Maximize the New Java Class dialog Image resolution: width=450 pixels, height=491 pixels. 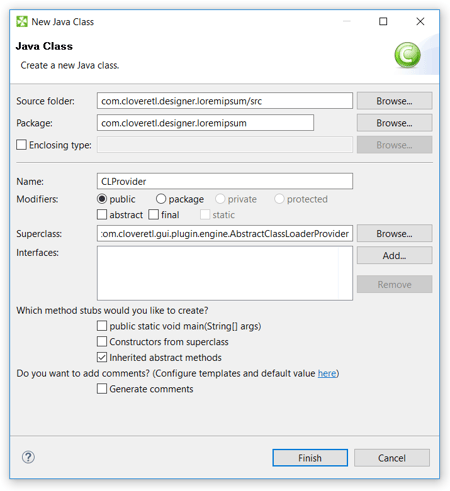(383, 22)
